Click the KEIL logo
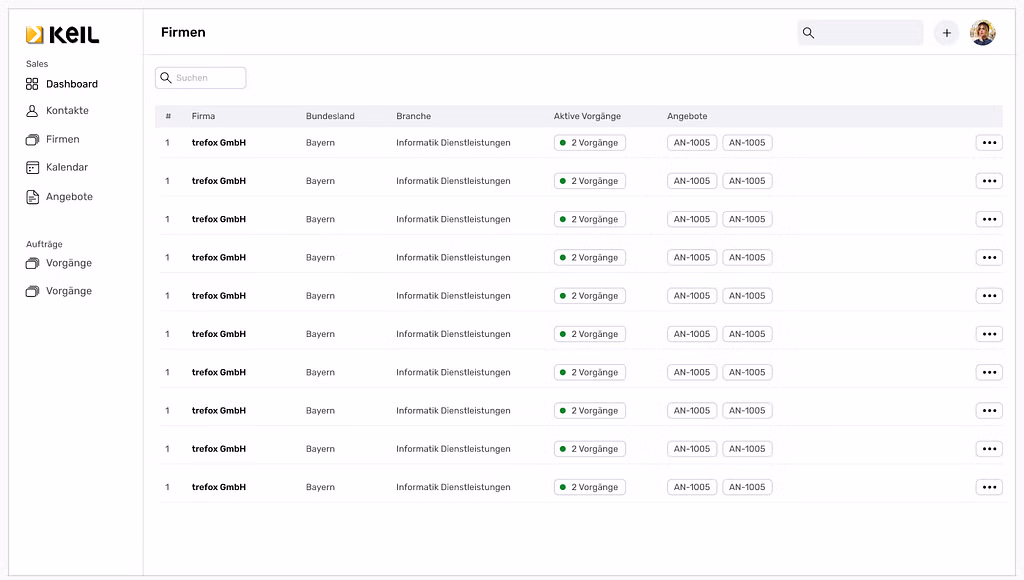 point(62,35)
